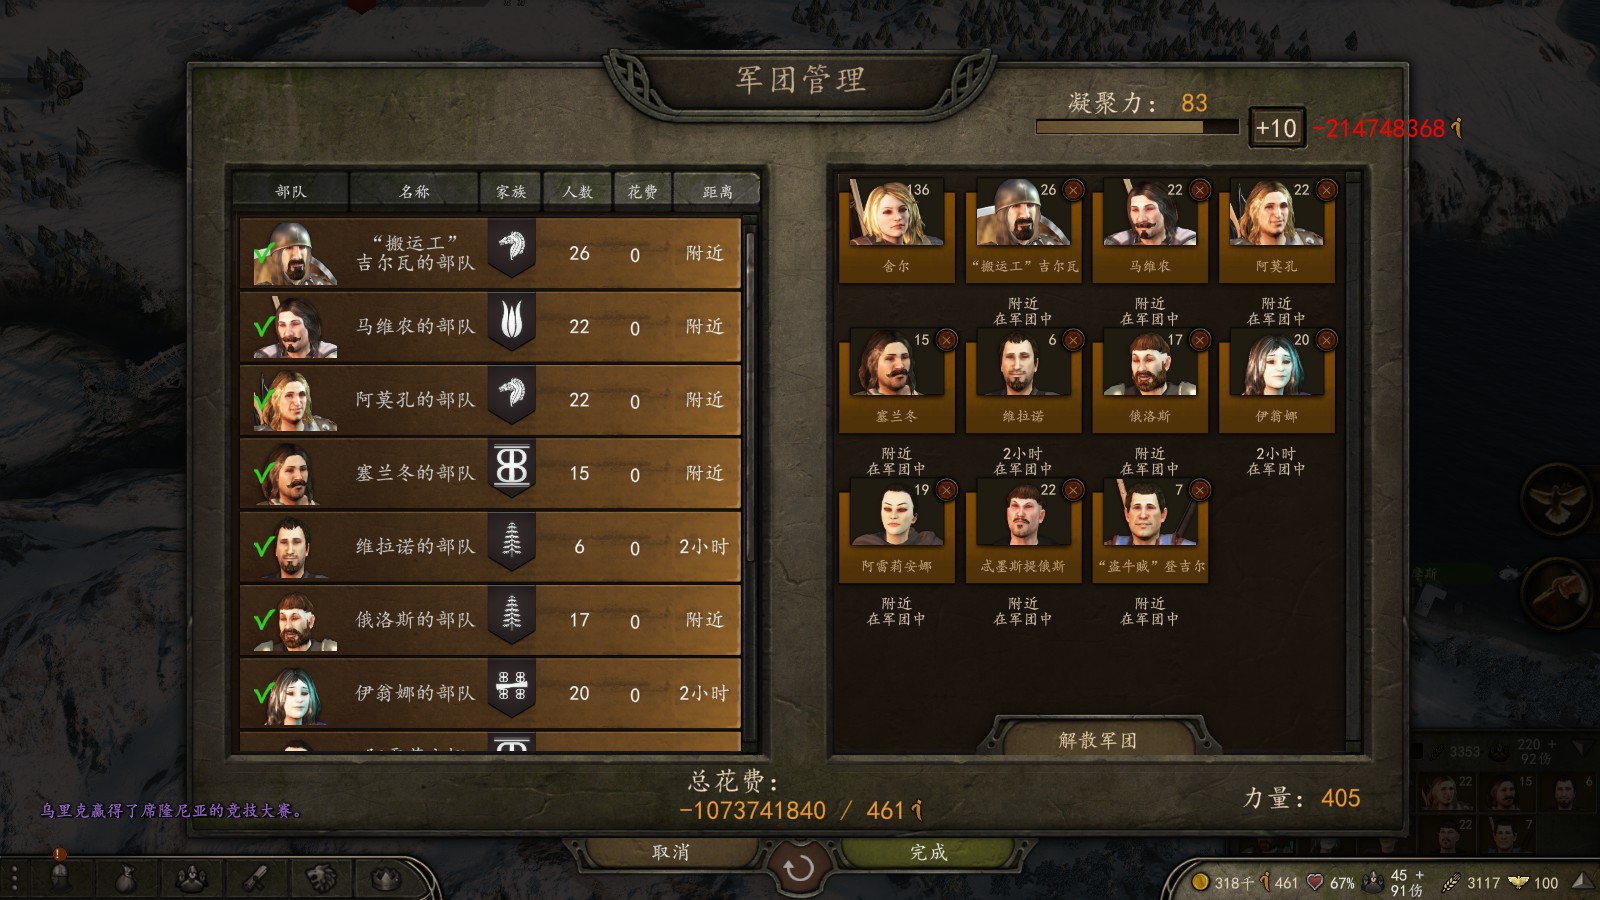Click 取消 button
This screenshot has width=1600, height=900.
click(671, 852)
